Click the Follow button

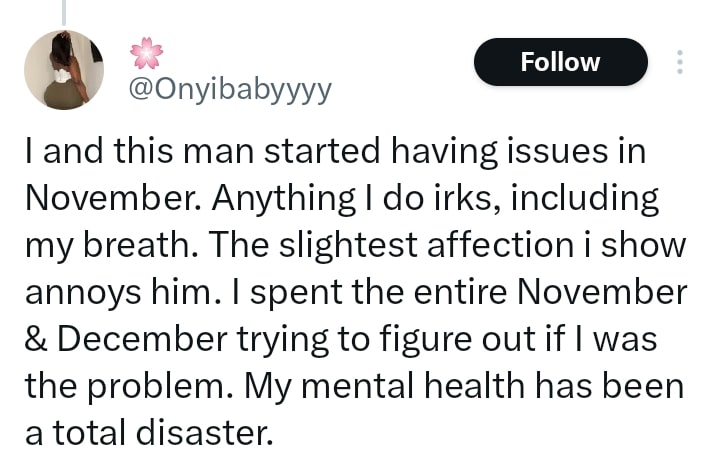point(560,62)
